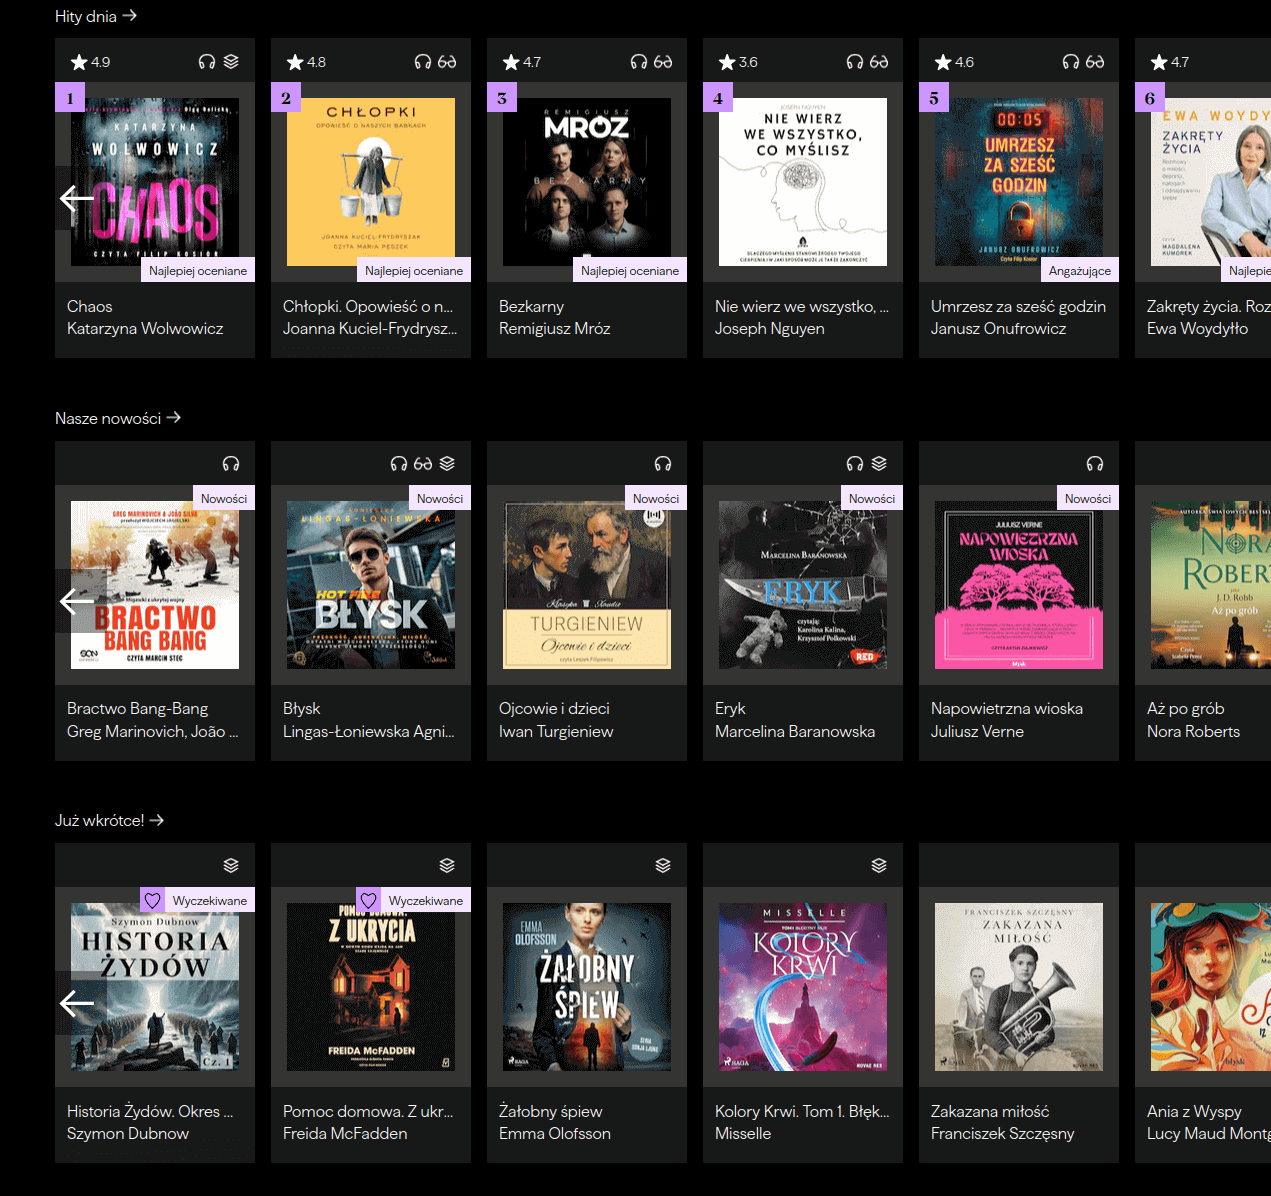Click the layers icon on the Chaos card

tap(231, 62)
